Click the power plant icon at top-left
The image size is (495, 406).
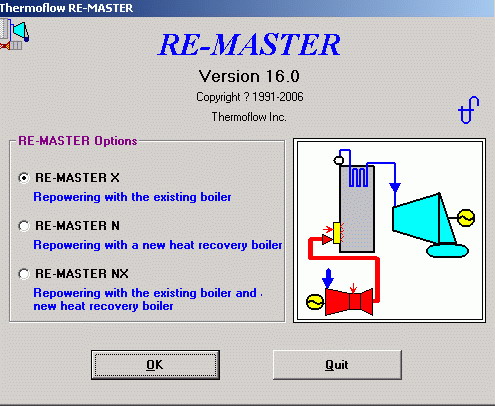[14, 34]
